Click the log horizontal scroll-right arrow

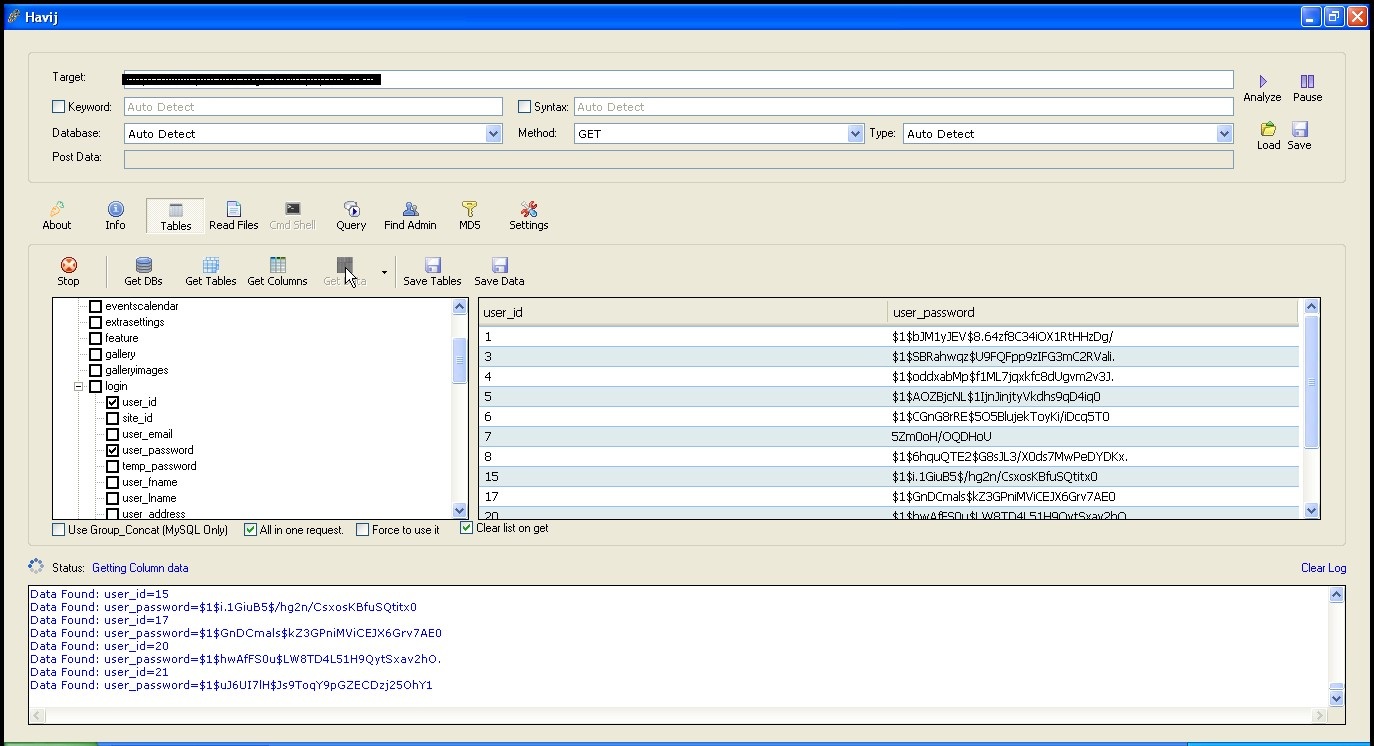tap(1320, 715)
